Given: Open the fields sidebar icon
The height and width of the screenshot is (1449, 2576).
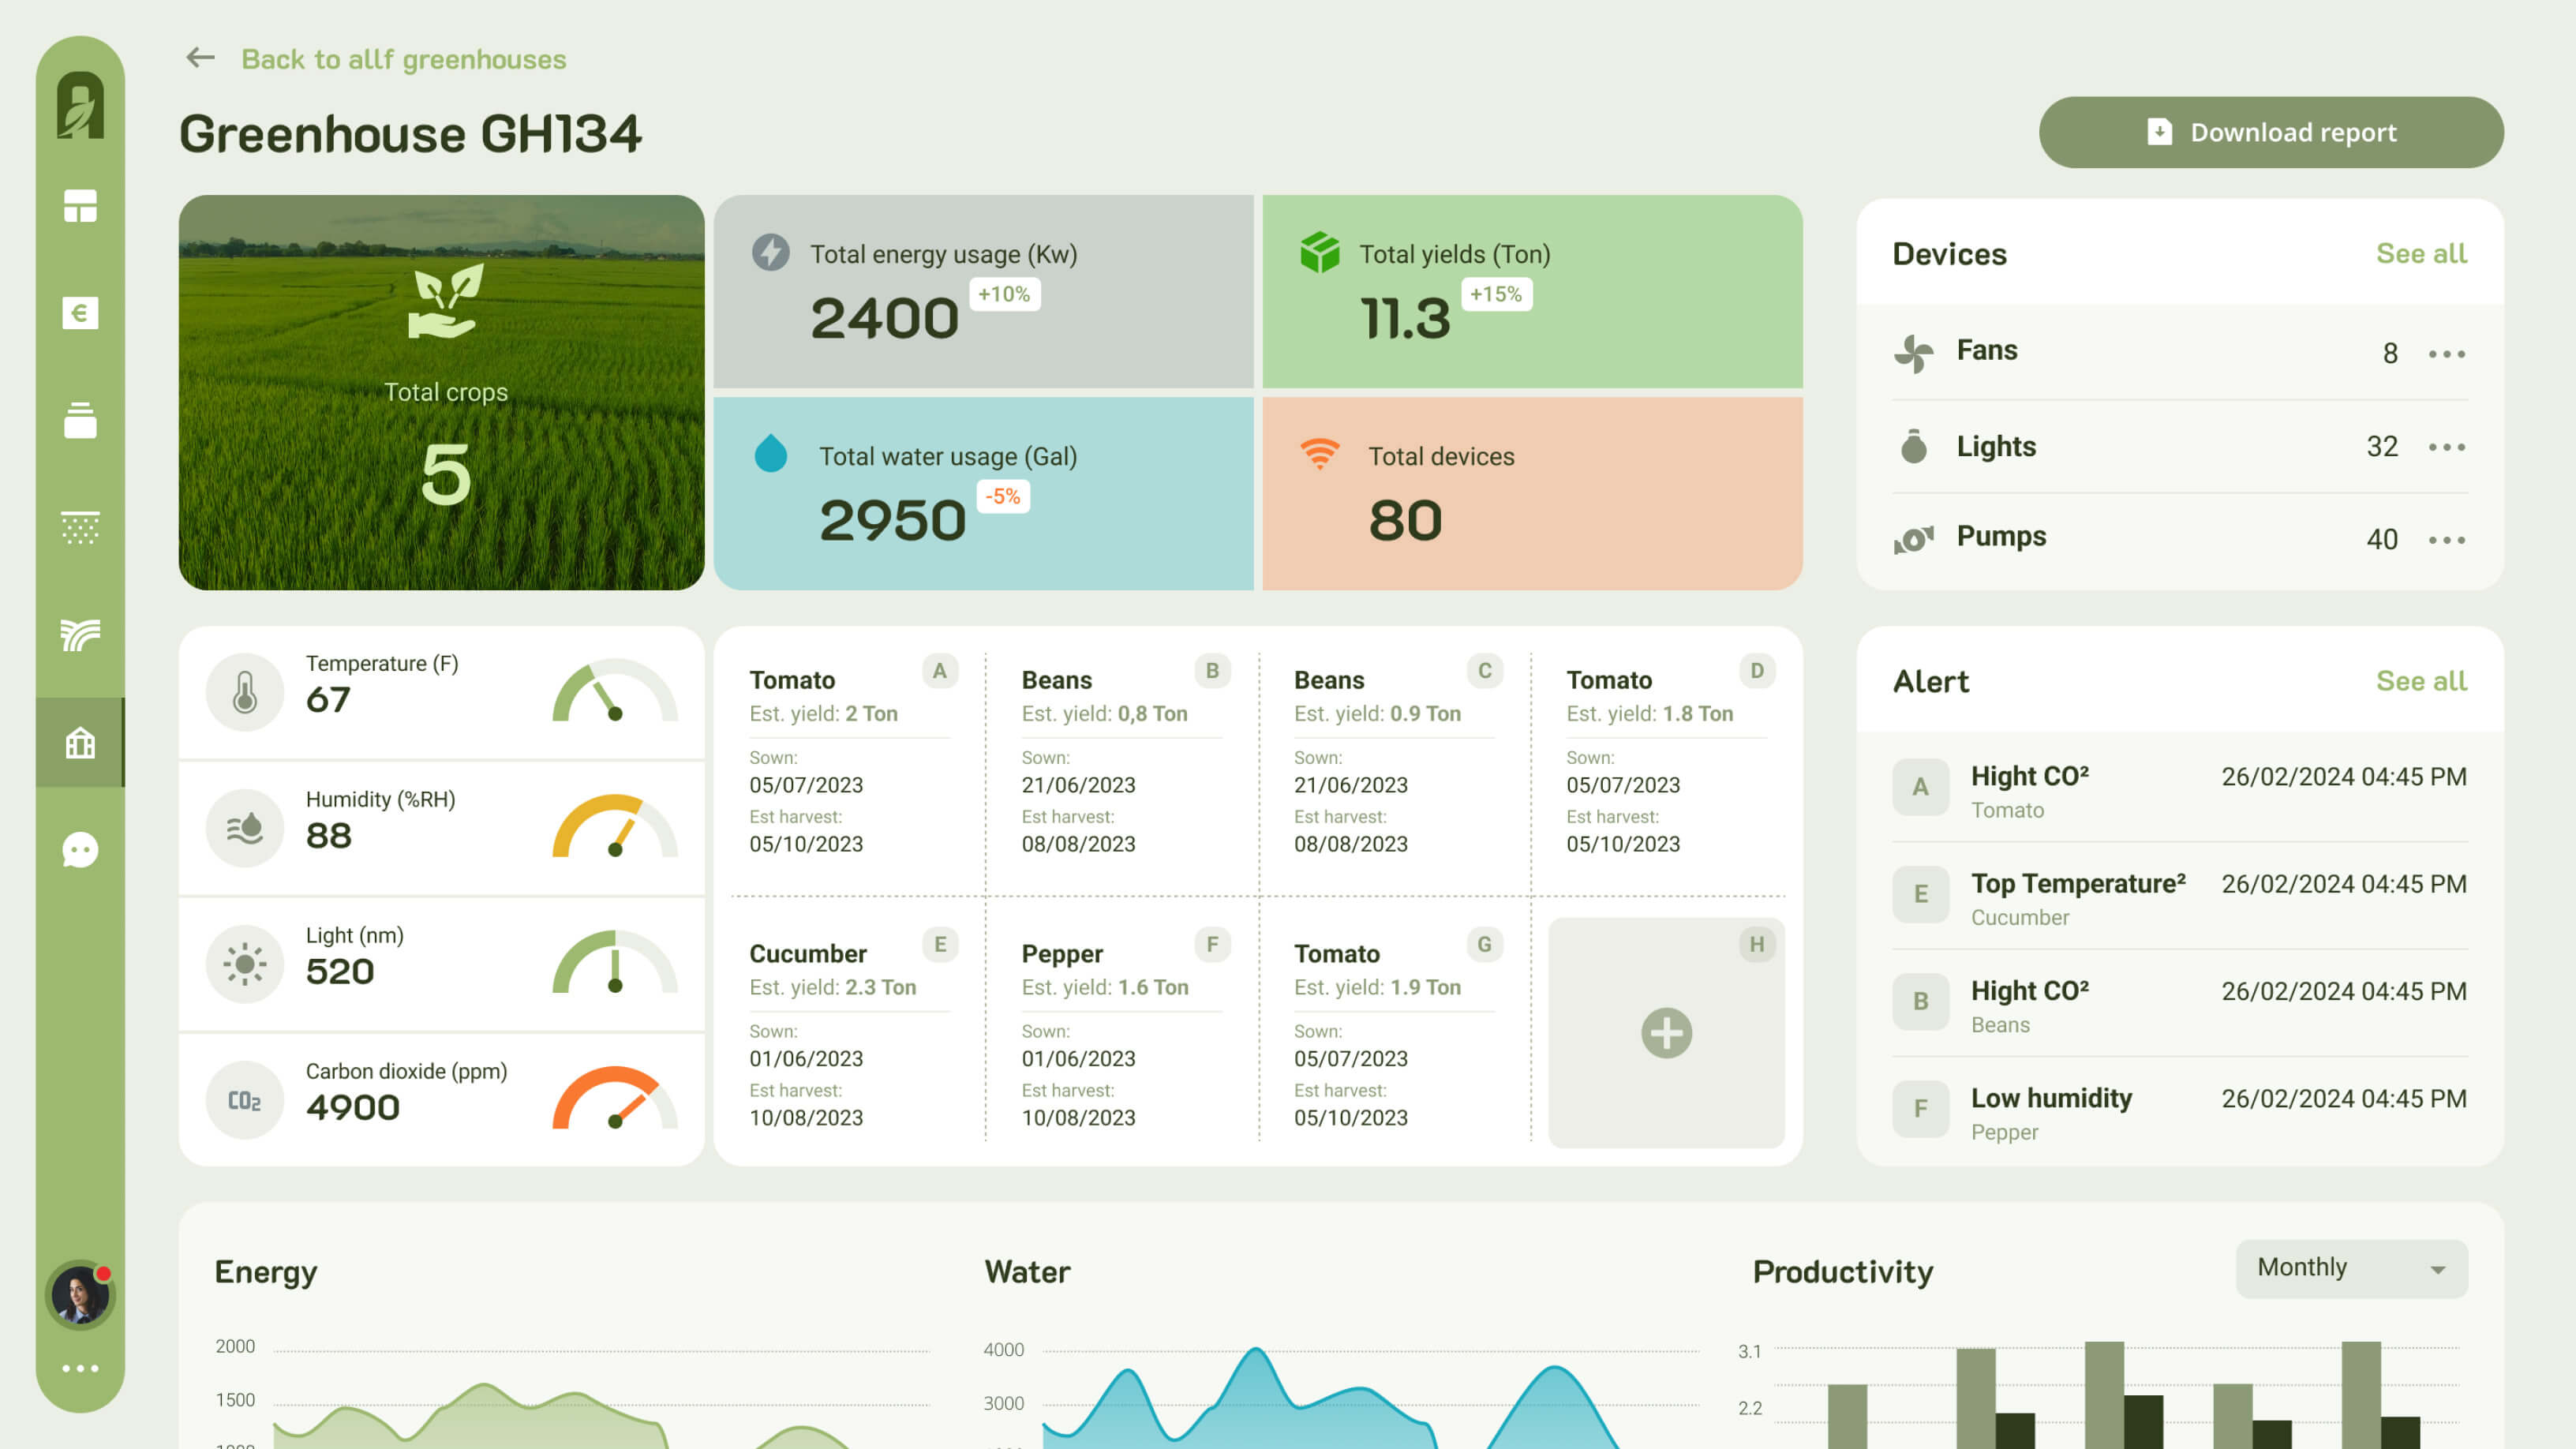Looking at the screenshot, I should click(x=80, y=634).
